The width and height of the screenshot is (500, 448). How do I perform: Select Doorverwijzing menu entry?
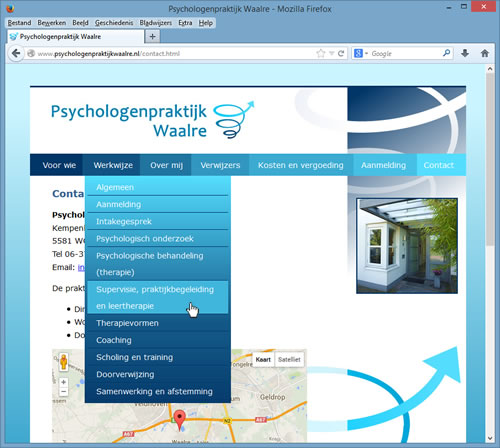click(x=157, y=374)
